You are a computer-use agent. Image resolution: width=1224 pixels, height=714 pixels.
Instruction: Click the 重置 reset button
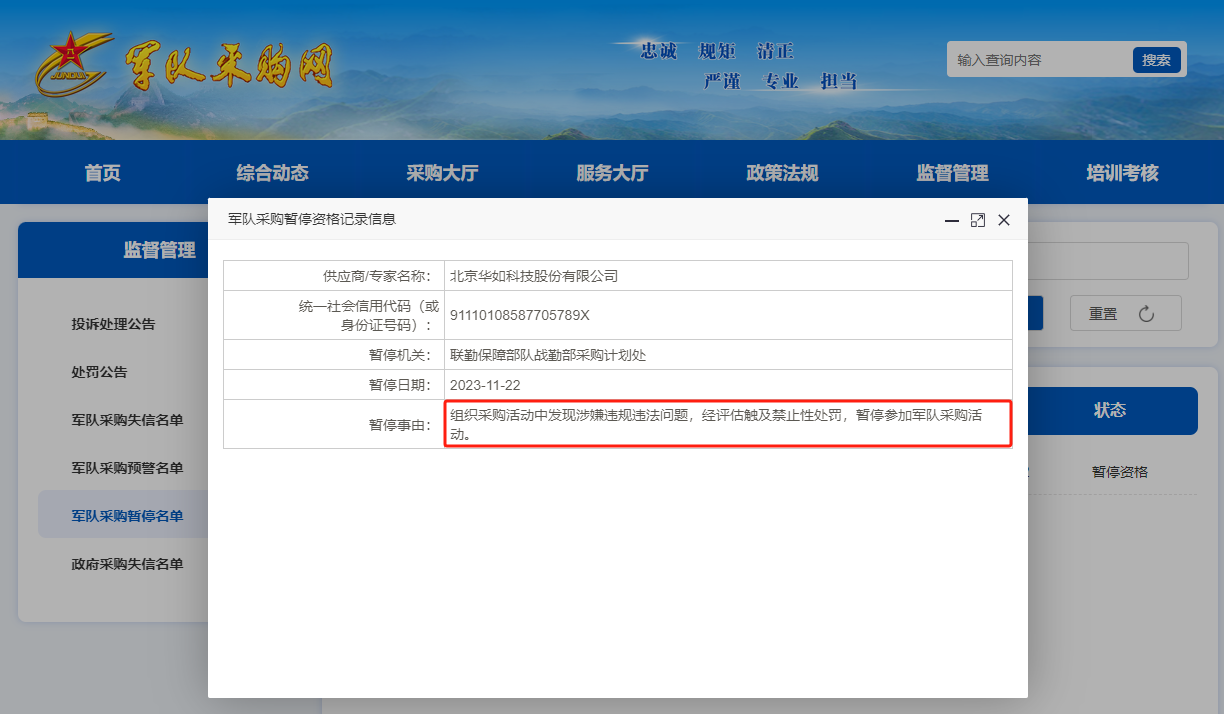click(x=1126, y=313)
